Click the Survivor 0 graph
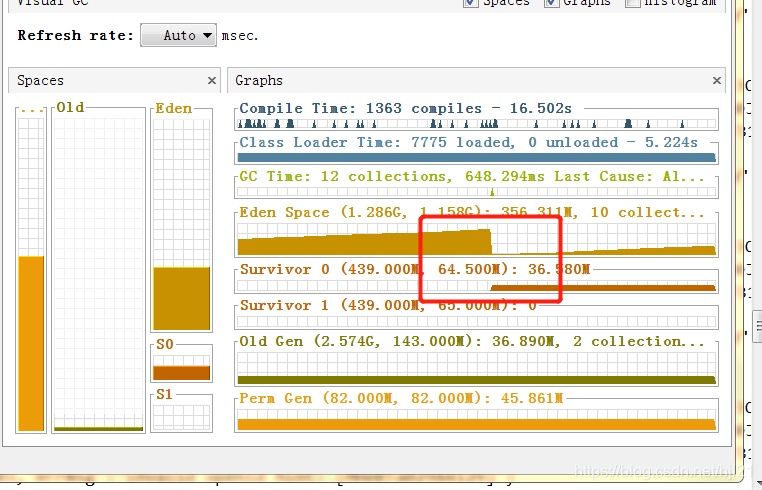 pos(476,286)
